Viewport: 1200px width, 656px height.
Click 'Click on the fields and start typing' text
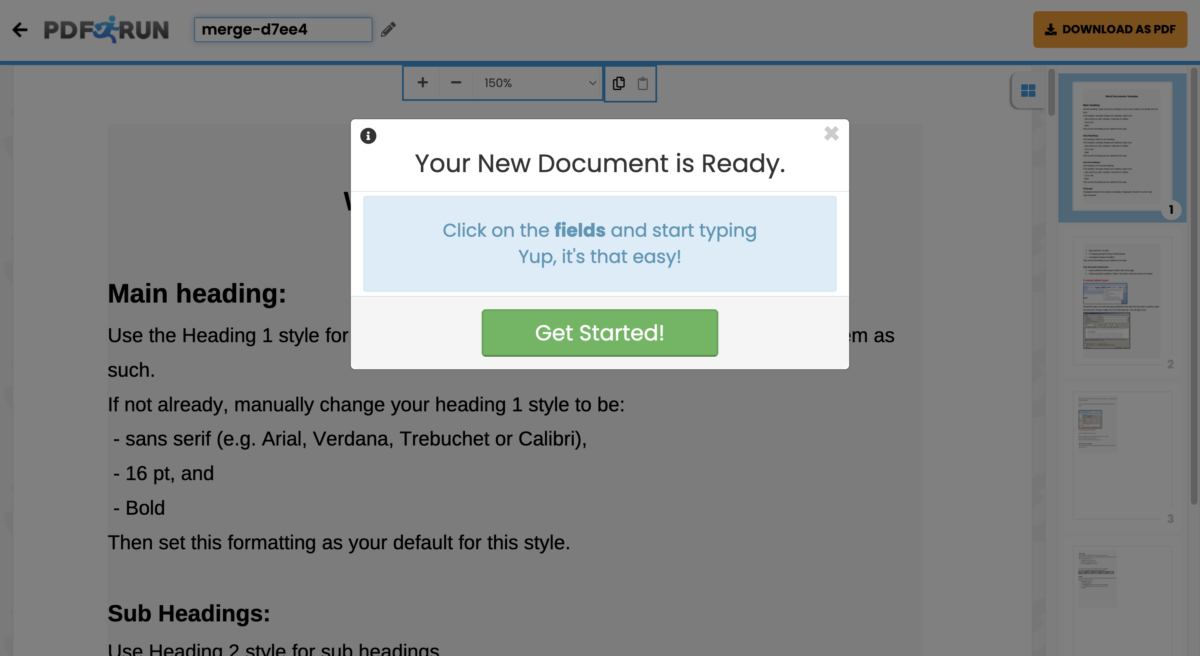tap(600, 231)
